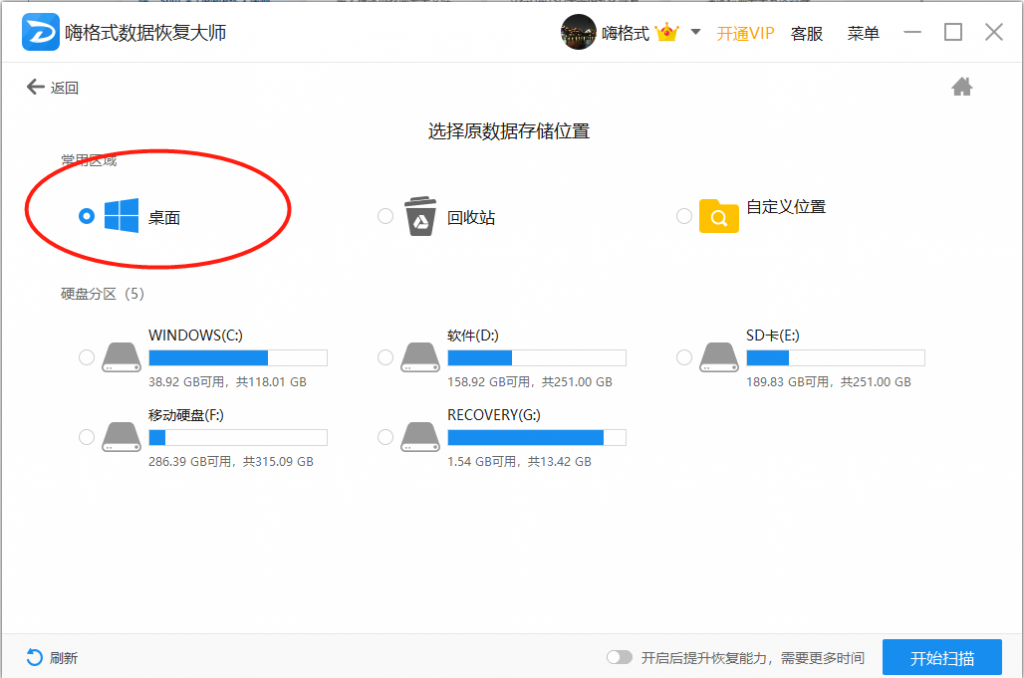
Task: Click the yellow custom location folder icon
Action: [718, 216]
